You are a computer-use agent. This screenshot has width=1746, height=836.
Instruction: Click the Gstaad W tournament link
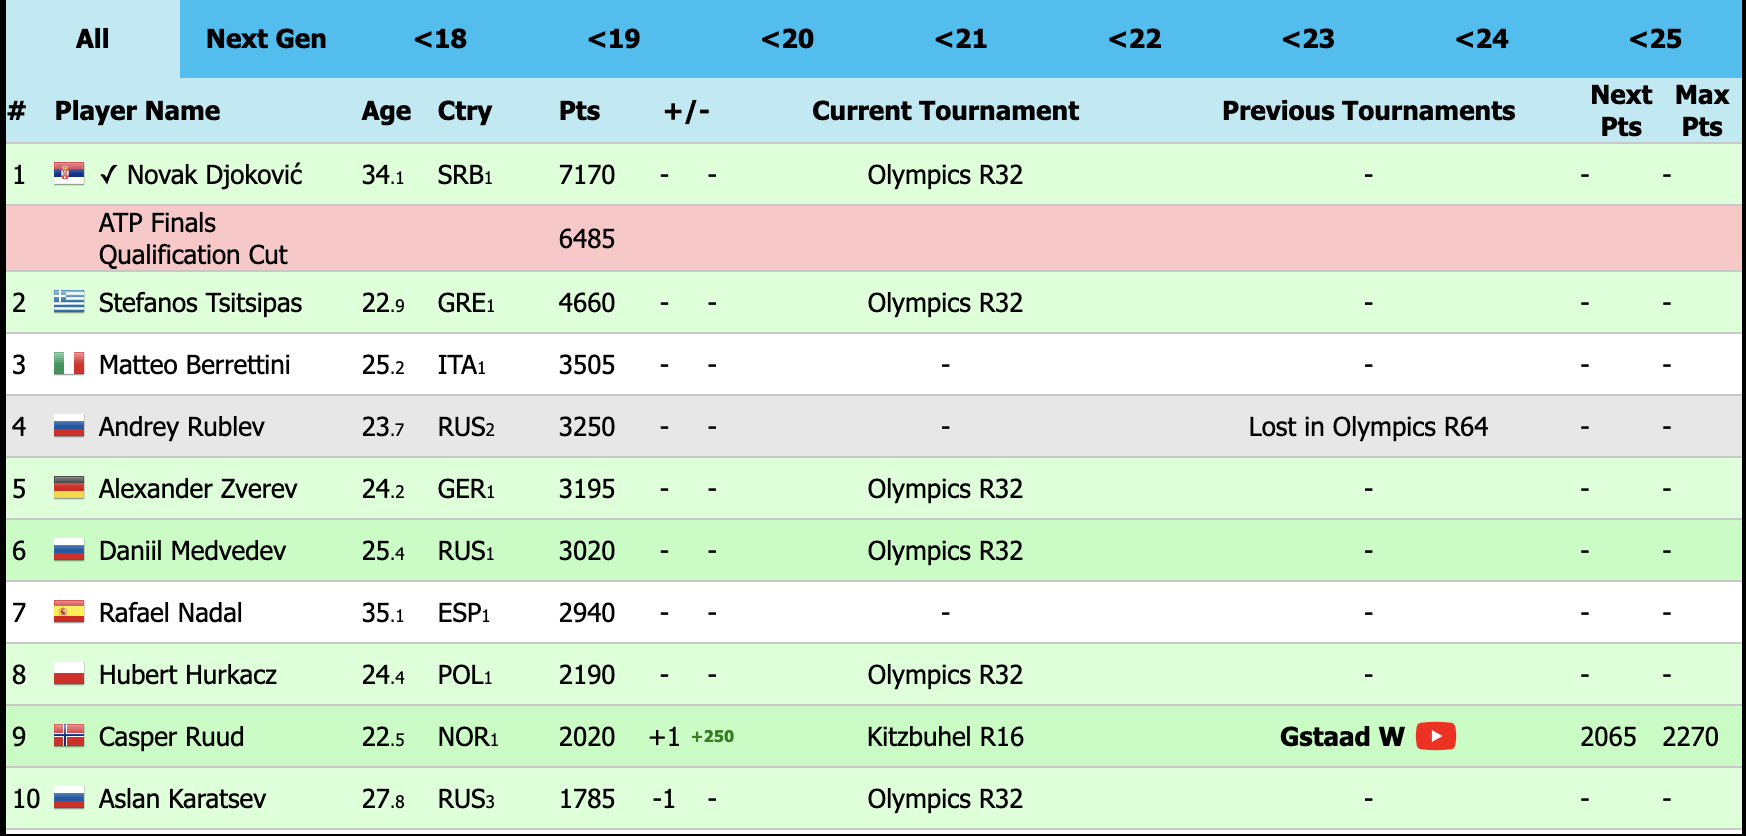[x=1342, y=737]
